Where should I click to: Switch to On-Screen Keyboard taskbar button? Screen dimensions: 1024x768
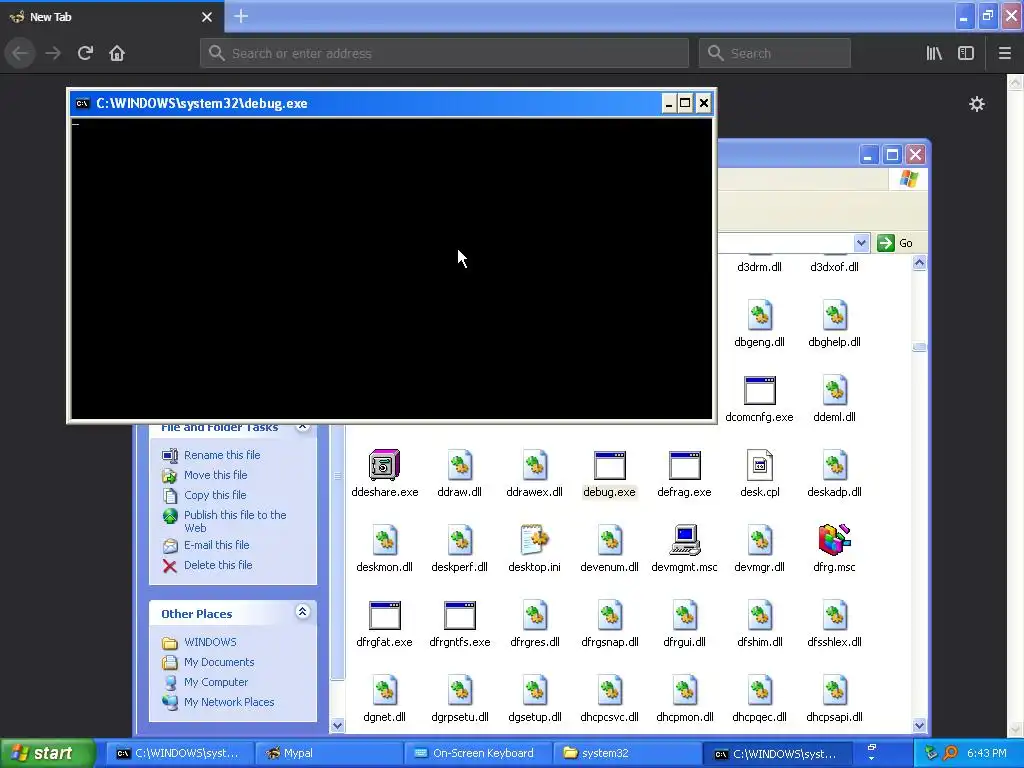click(x=477, y=753)
